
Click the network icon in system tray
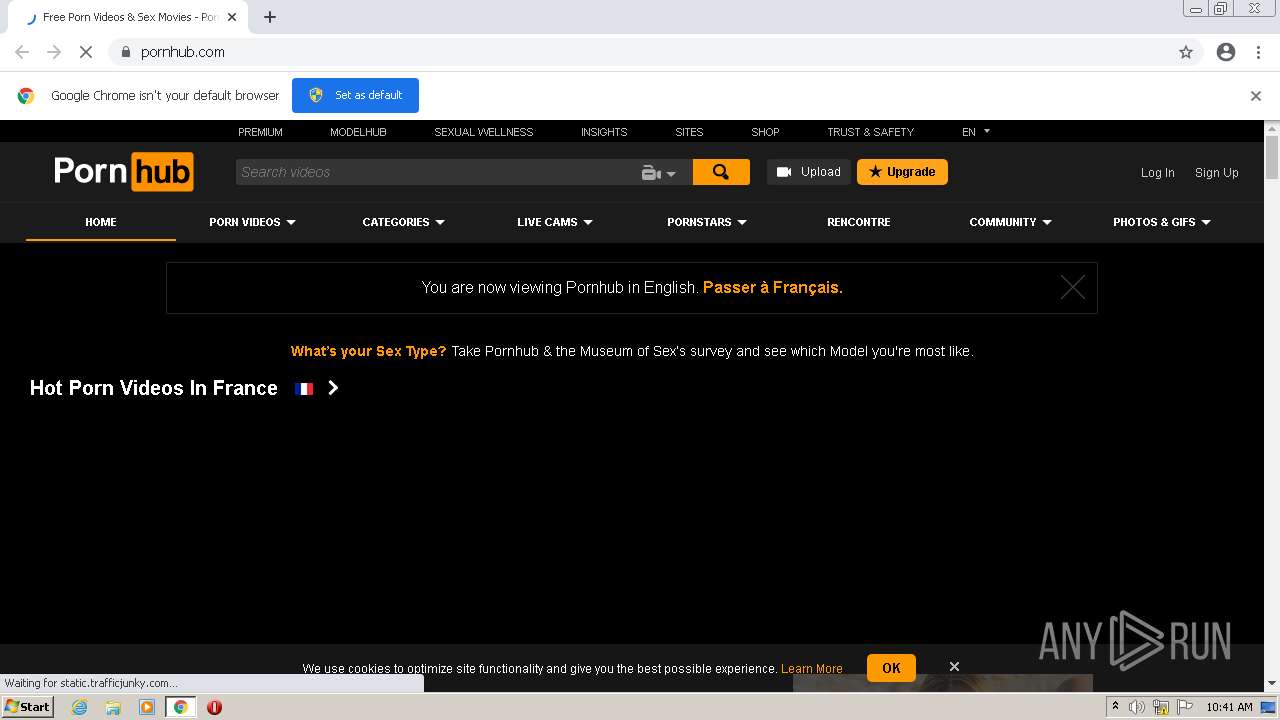click(x=1161, y=707)
